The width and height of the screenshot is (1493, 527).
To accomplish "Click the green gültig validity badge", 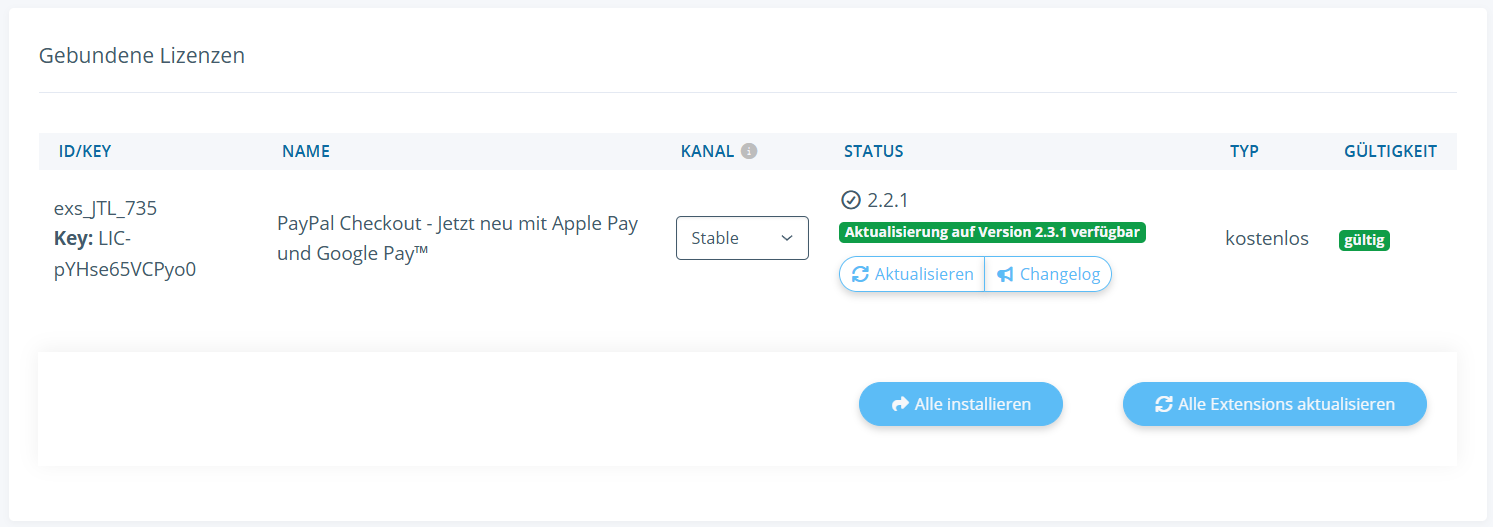I will 1364,240.
